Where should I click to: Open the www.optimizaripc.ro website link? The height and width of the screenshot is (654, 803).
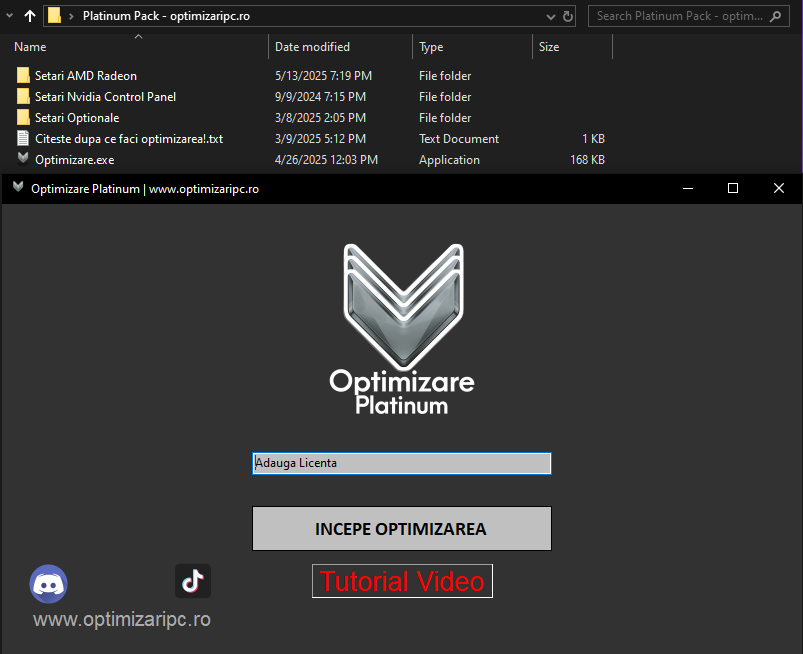click(122, 619)
